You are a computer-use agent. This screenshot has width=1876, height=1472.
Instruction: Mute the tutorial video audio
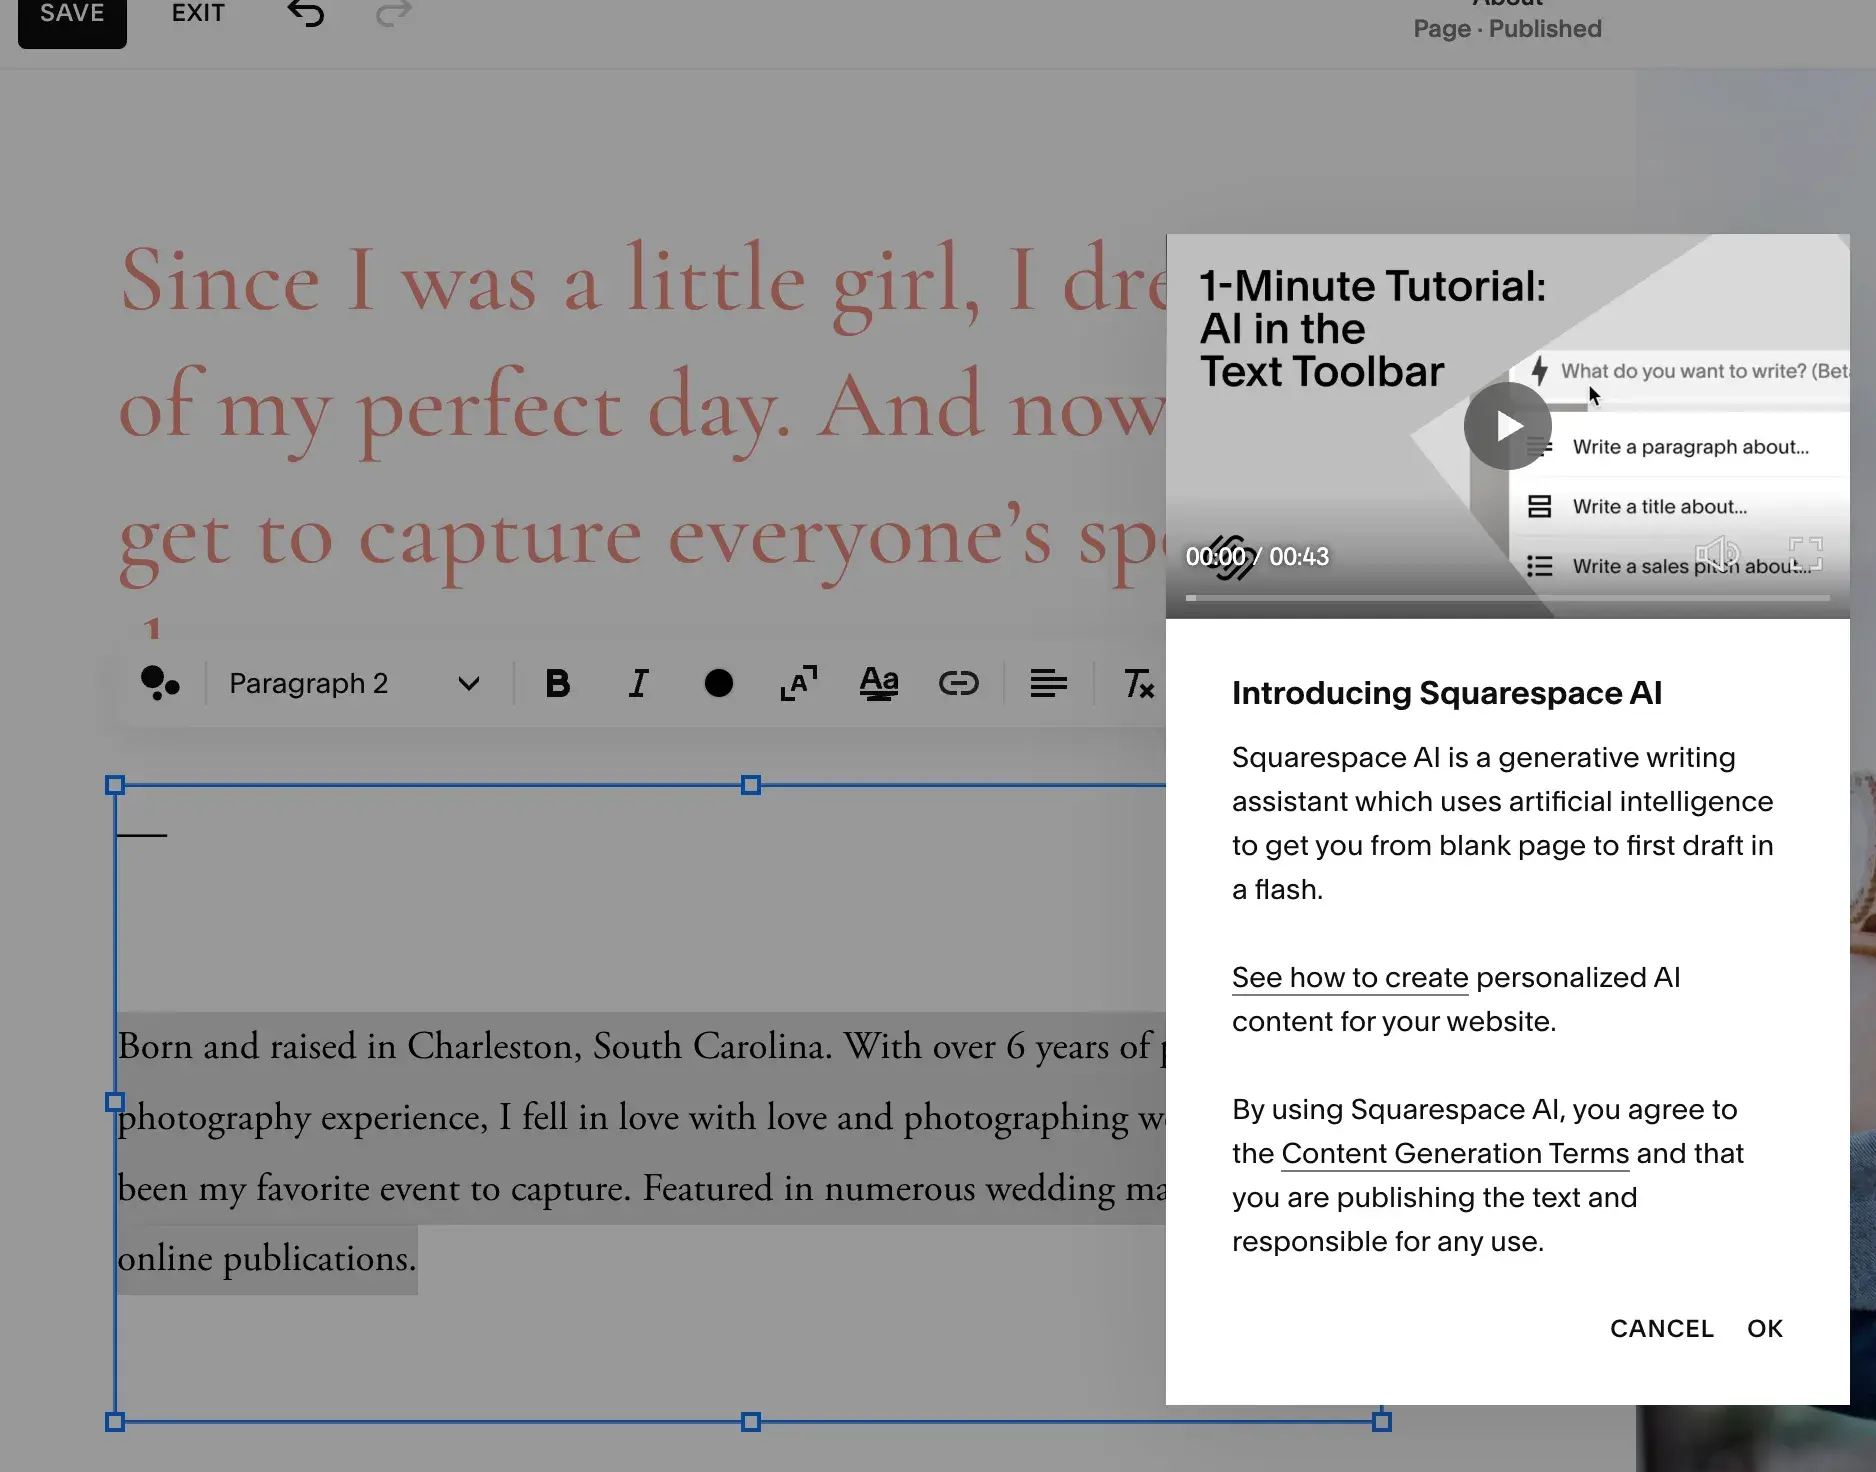tap(1719, 553)
